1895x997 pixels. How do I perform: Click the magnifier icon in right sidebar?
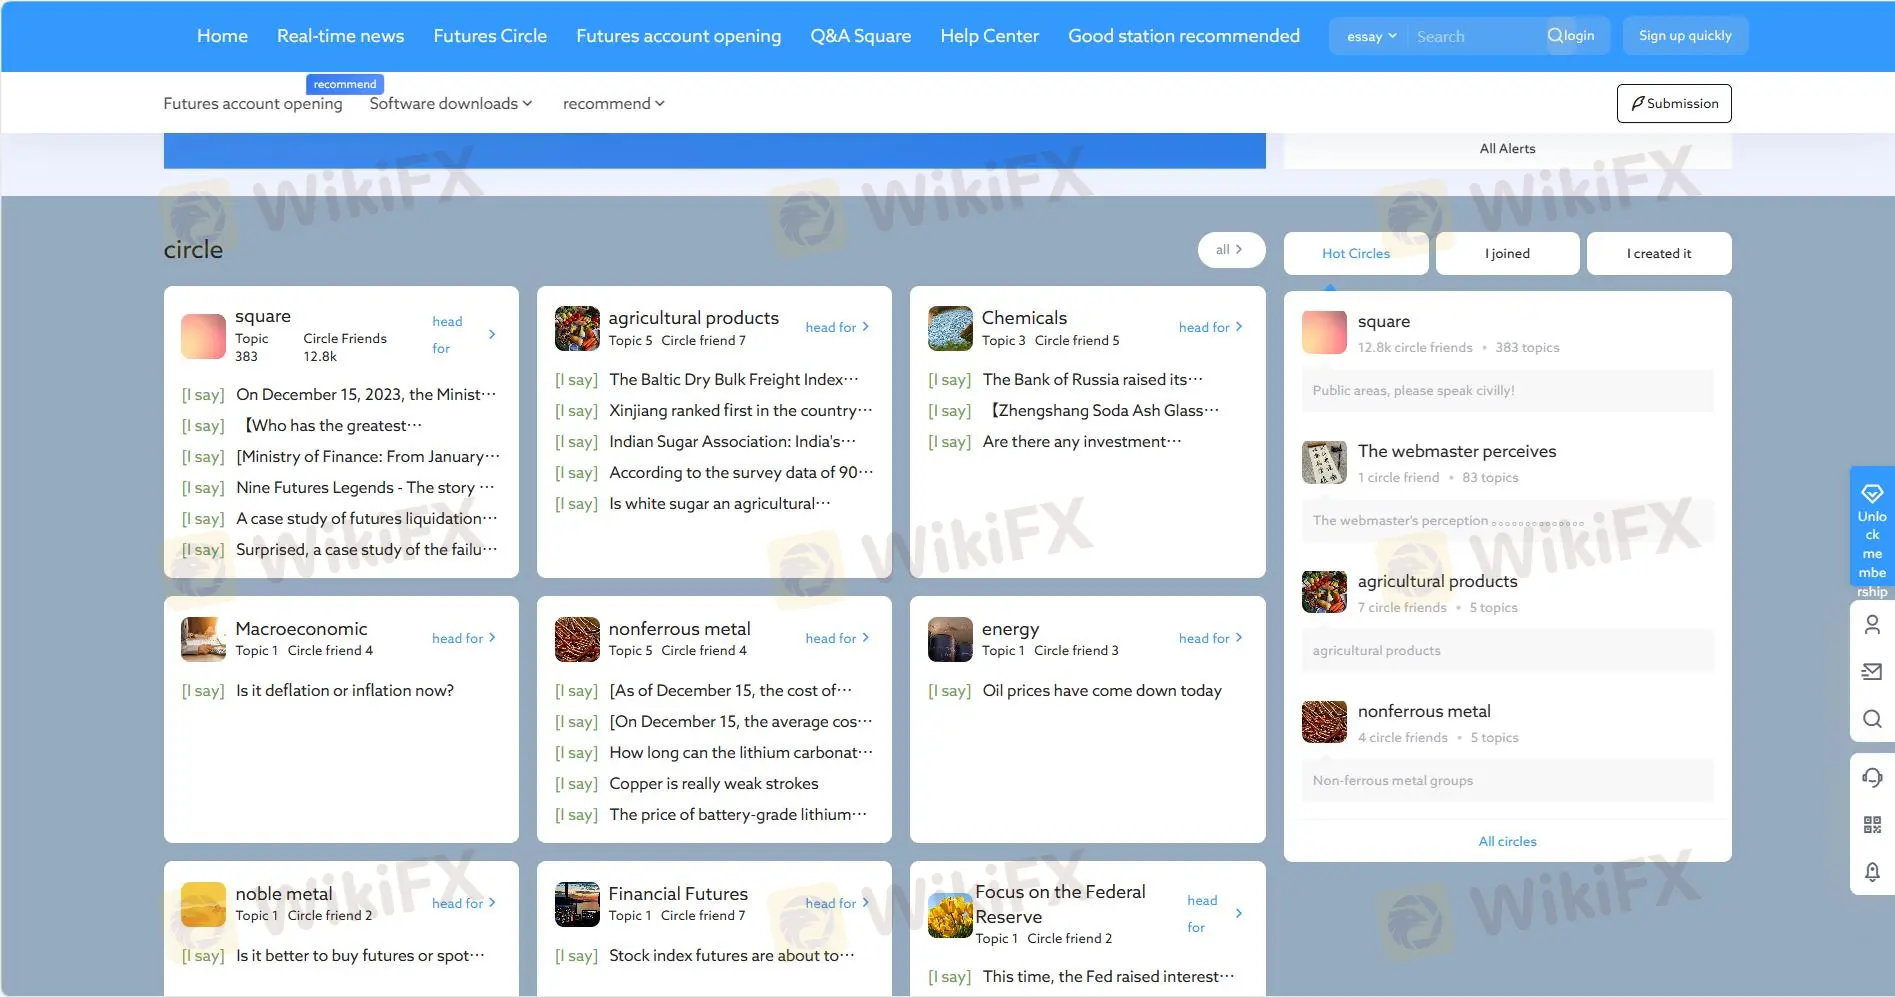click(1872, 719)
